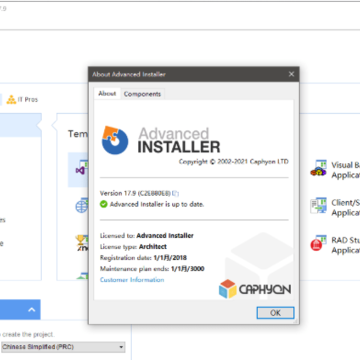This screenshot has height=360, width=360.
Task: Select the RAD Studio Application template icon
Action: click(318, 243)
